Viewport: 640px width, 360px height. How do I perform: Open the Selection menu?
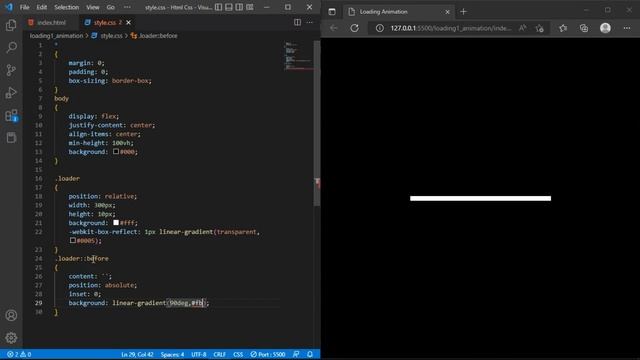pos(67,7)
